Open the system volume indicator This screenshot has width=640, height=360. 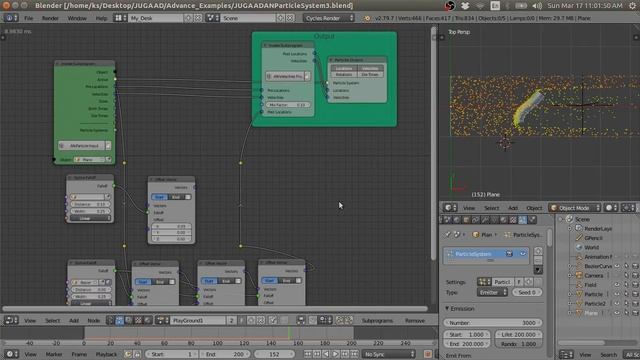(x=538, y=6)
